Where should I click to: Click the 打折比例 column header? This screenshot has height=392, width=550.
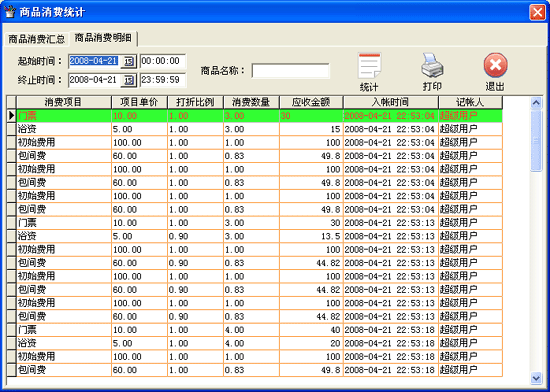coord(195,102)
